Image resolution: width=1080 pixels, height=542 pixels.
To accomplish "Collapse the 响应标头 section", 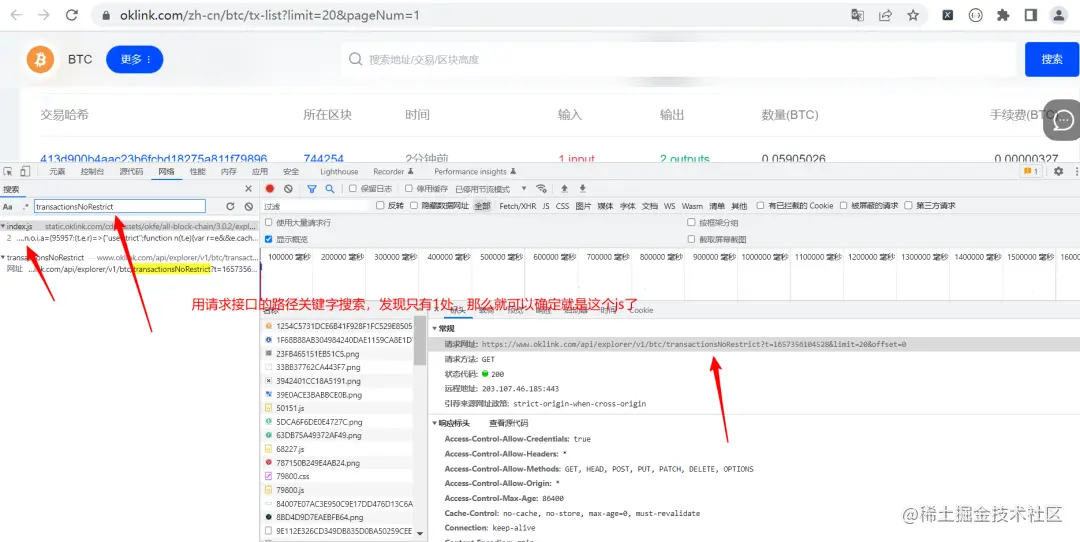I will click(435, 423).
